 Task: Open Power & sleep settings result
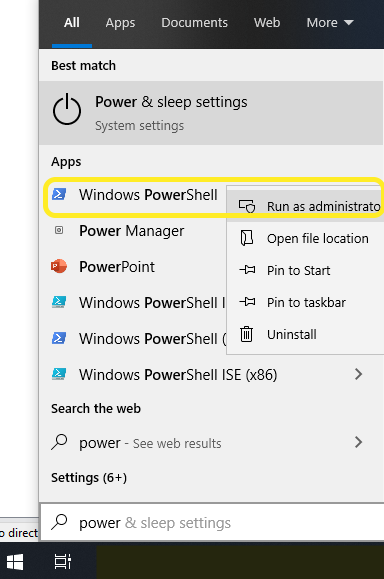(x=211, y=113)
